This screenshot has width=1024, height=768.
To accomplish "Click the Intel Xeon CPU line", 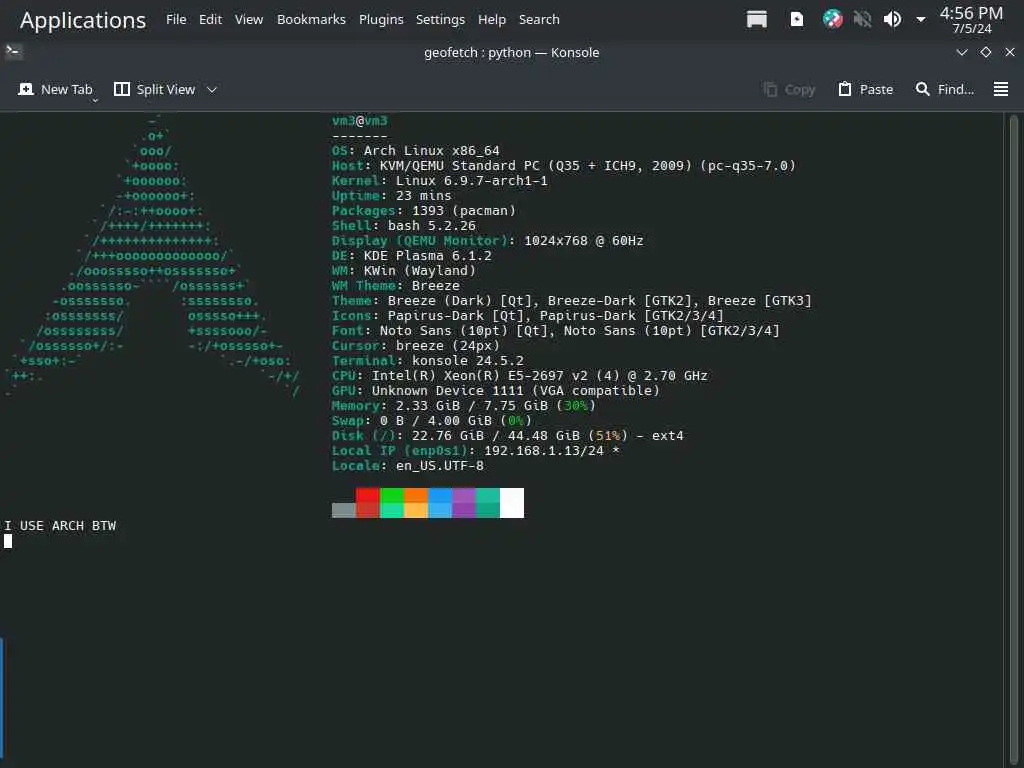I will click(x=520, y=376).
